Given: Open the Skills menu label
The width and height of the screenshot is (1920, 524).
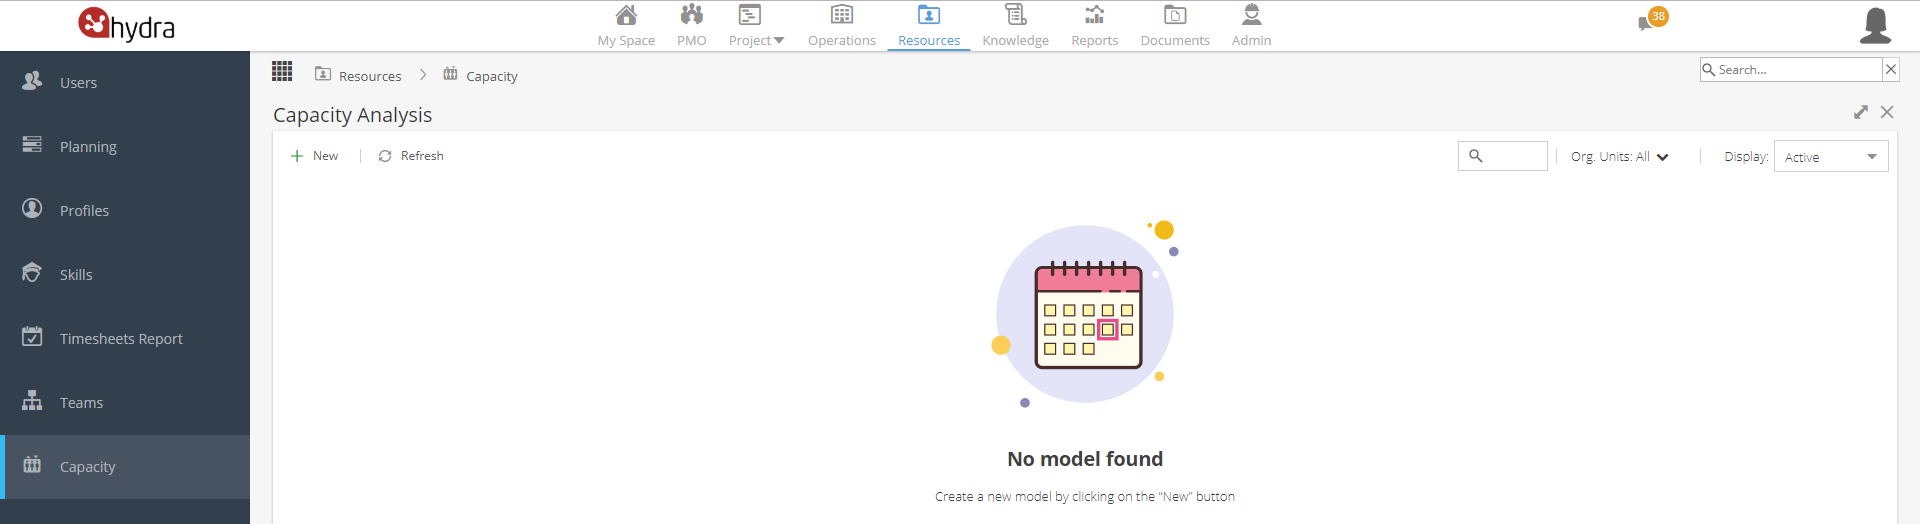Looking at the screenshot, I should click(x=76, y=275).
